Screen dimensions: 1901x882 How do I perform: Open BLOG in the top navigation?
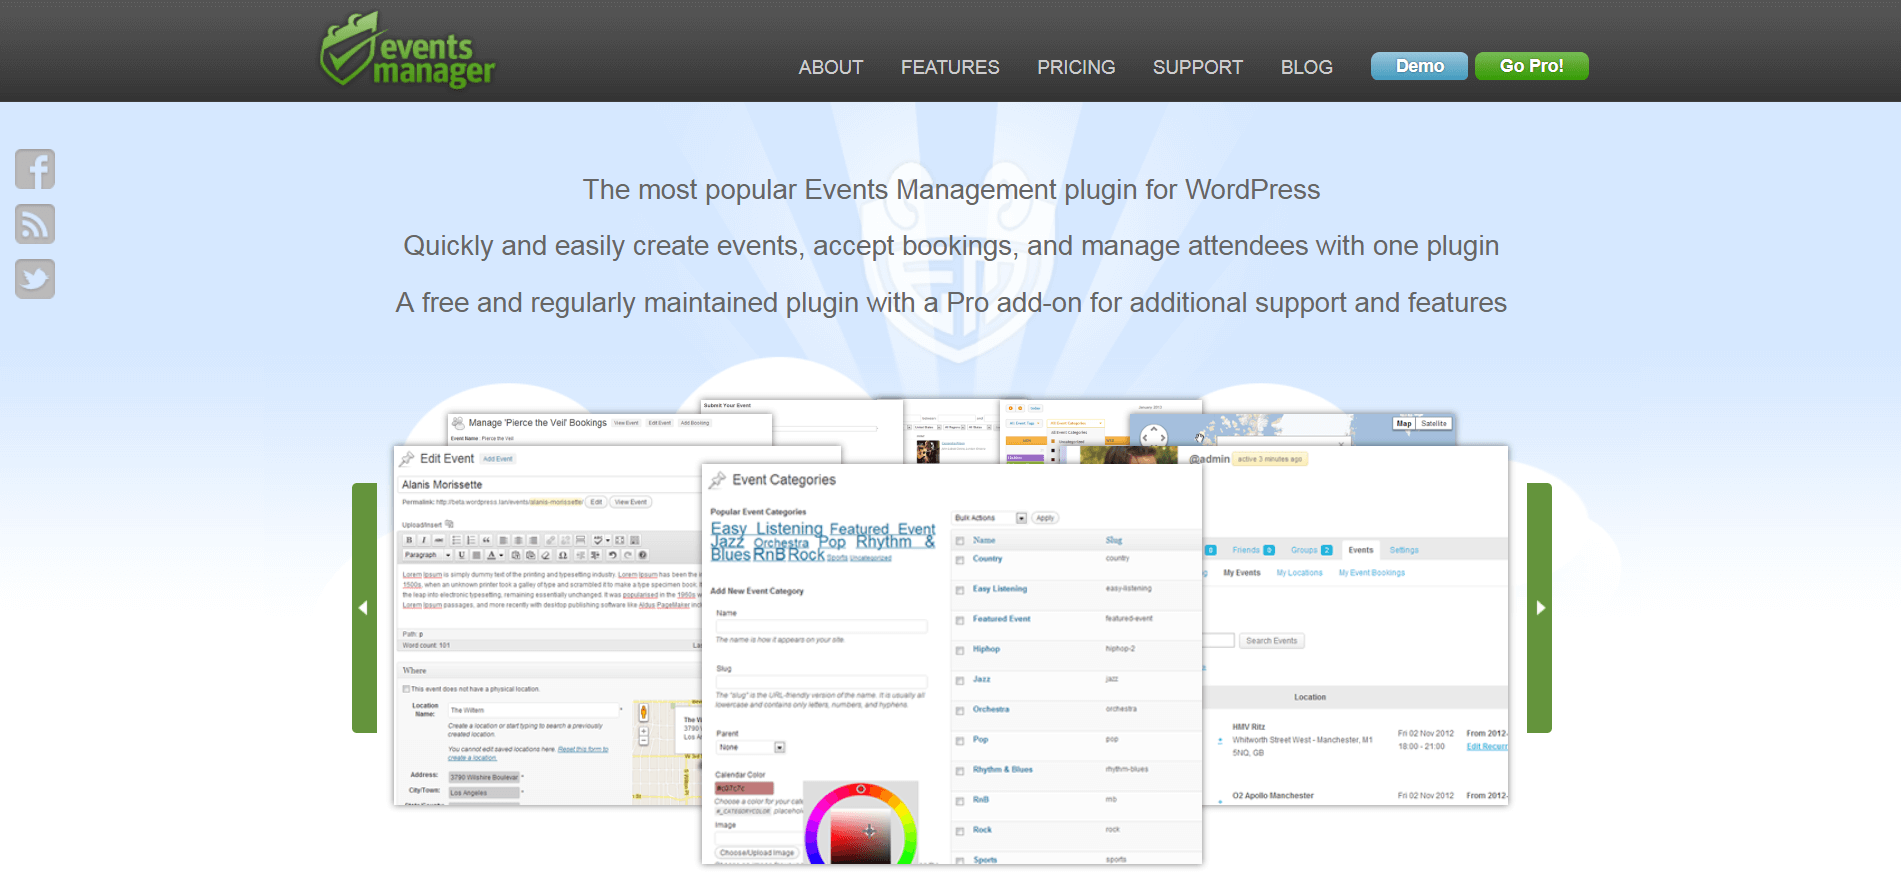click(x=1307, y=67)
